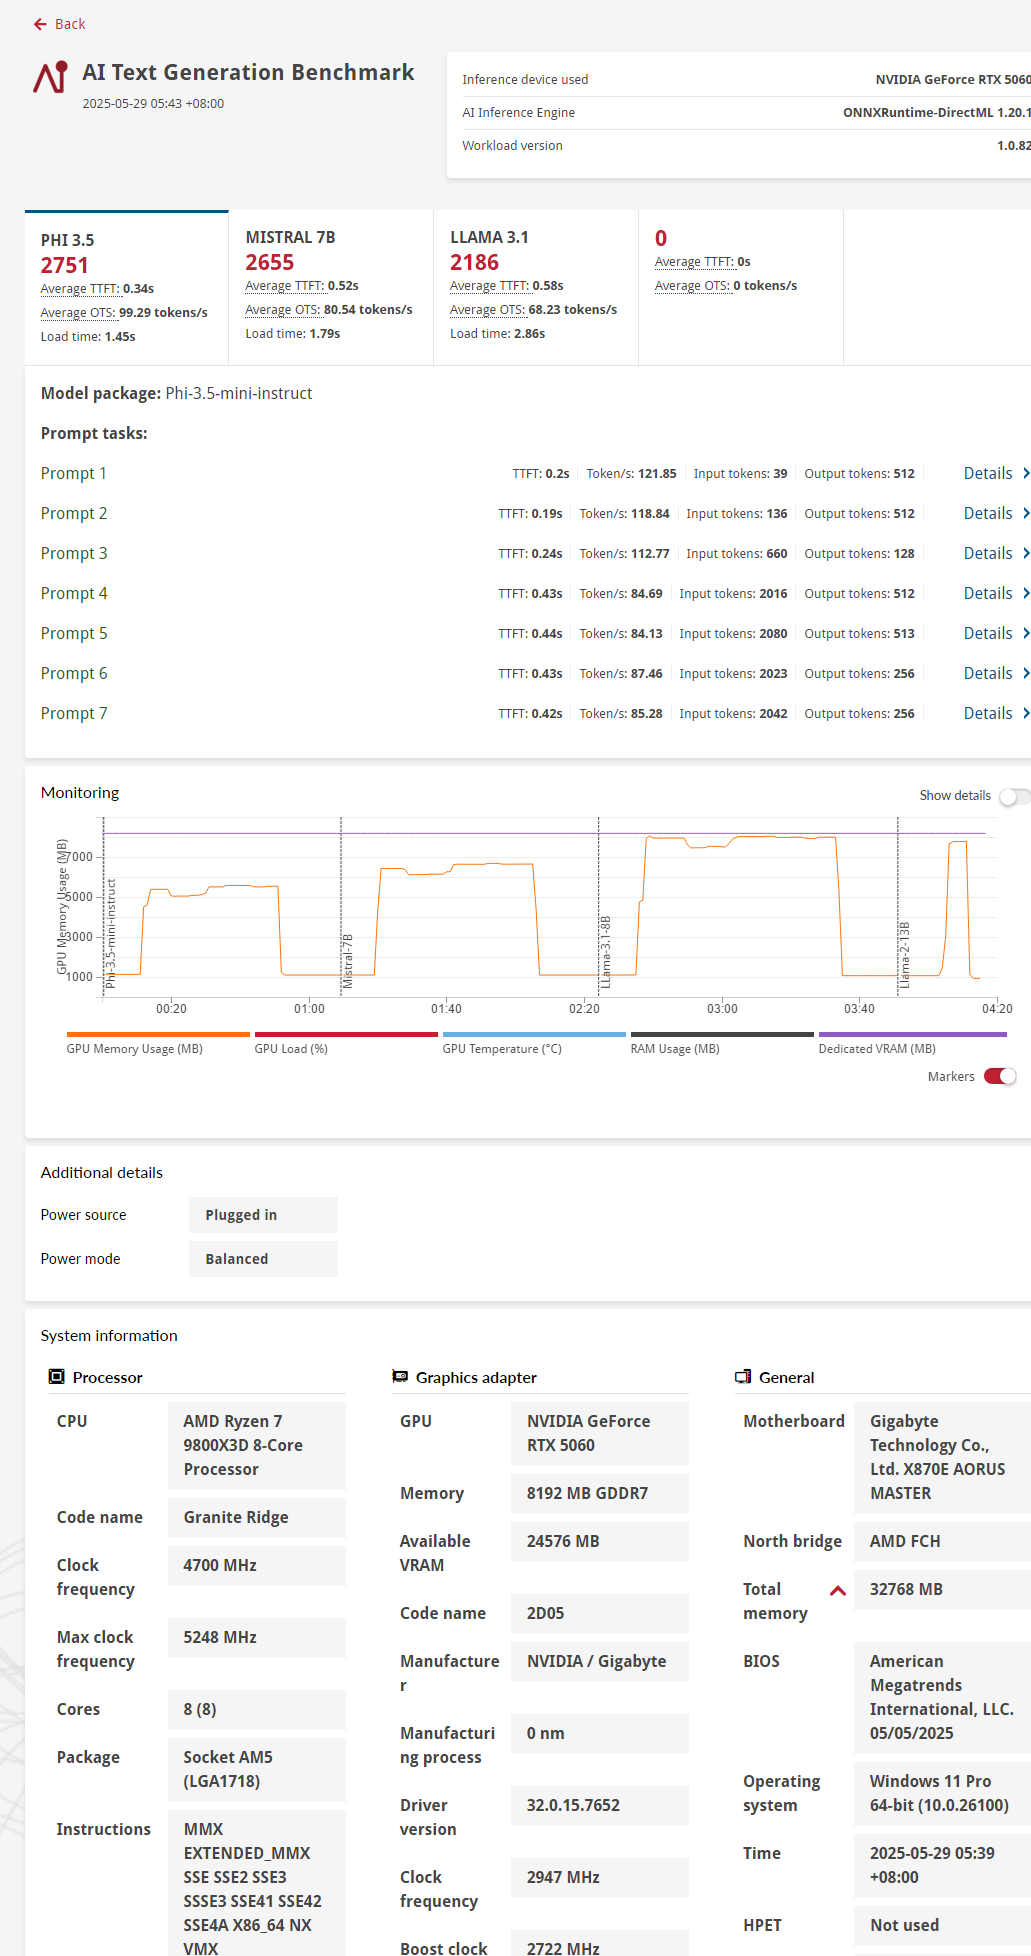Click the 5248 MHz max clock value
Screen dimensions: 1031x1956
click(256, 1637)
